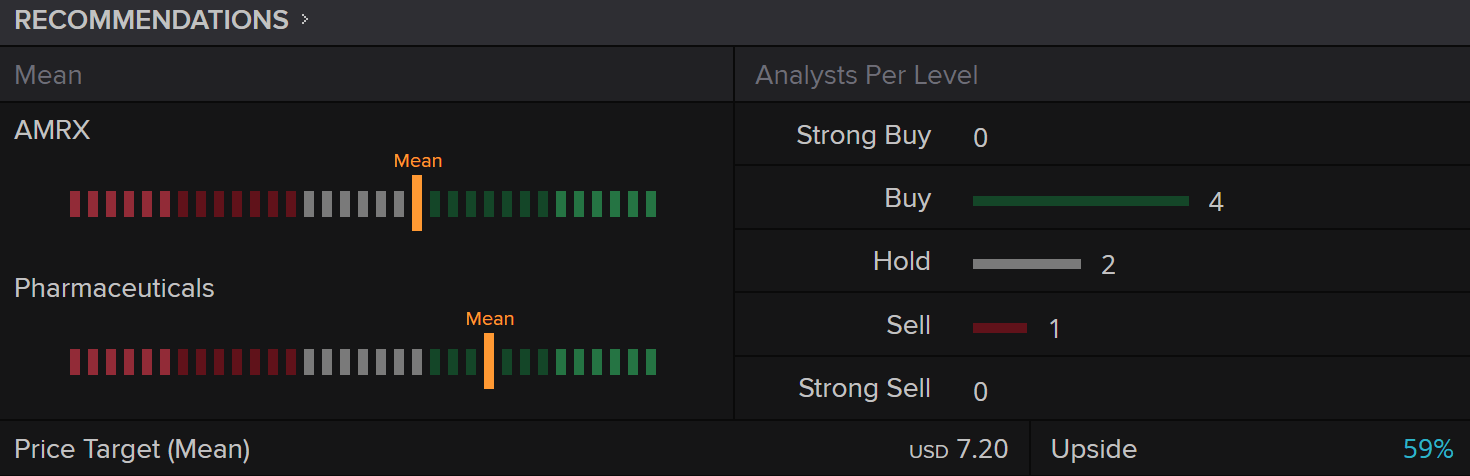The height and width of the screenshot is (476, 1470).
Task: Open the RECOMMENDATIONS section title
Action: (151, 20)
